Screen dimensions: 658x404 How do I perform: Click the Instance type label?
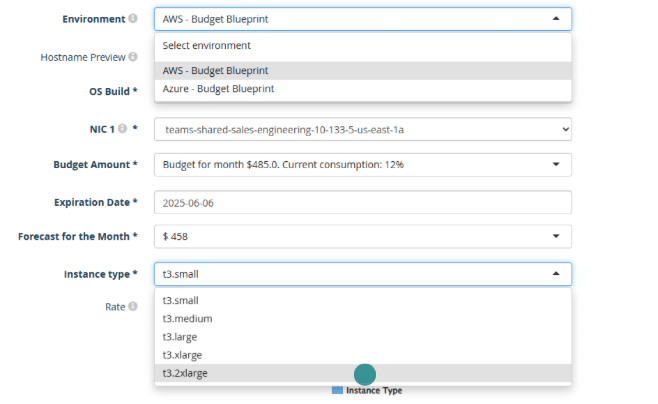pyautogui.click(x=100, y=274)
